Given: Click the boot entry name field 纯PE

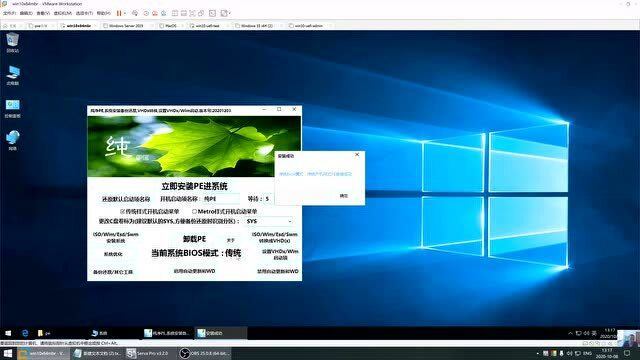Looking at the screenshot, I should click(x=221, y=199).
